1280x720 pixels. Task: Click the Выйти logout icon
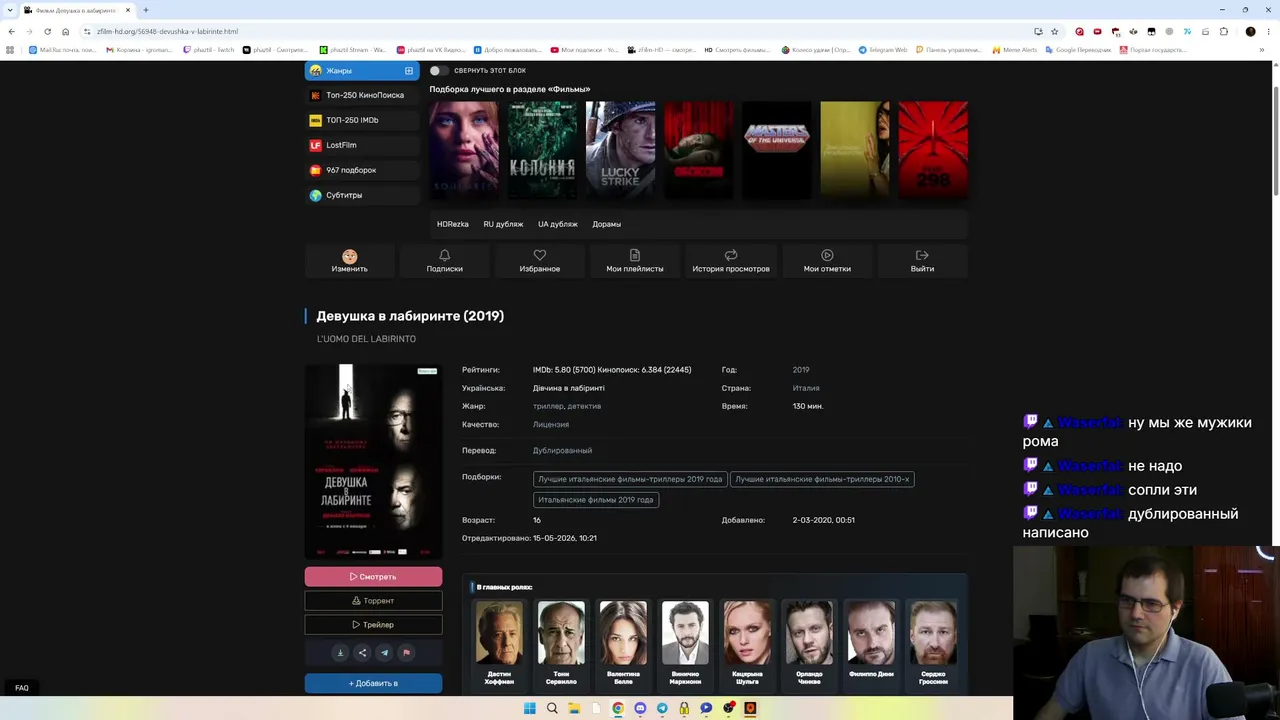coord(922,255)
